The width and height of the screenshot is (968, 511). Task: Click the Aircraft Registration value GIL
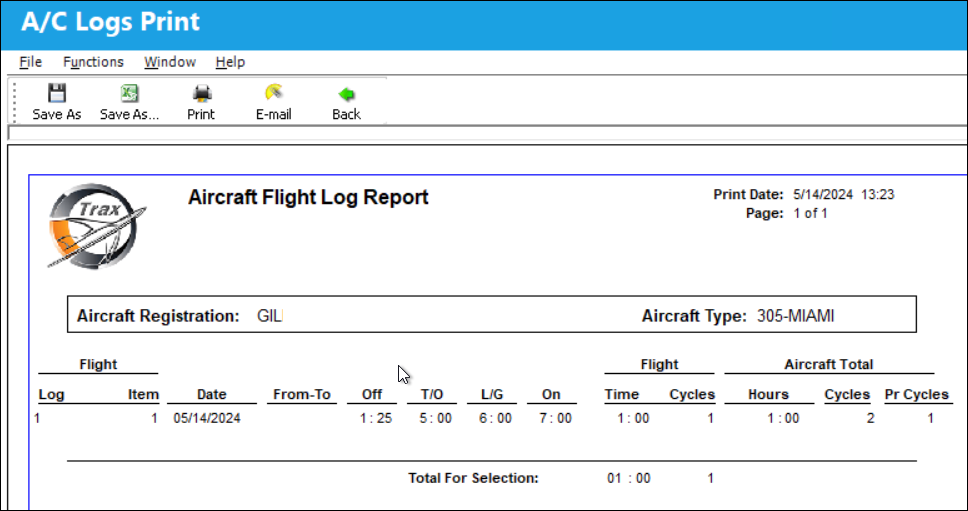pos(269,316)
